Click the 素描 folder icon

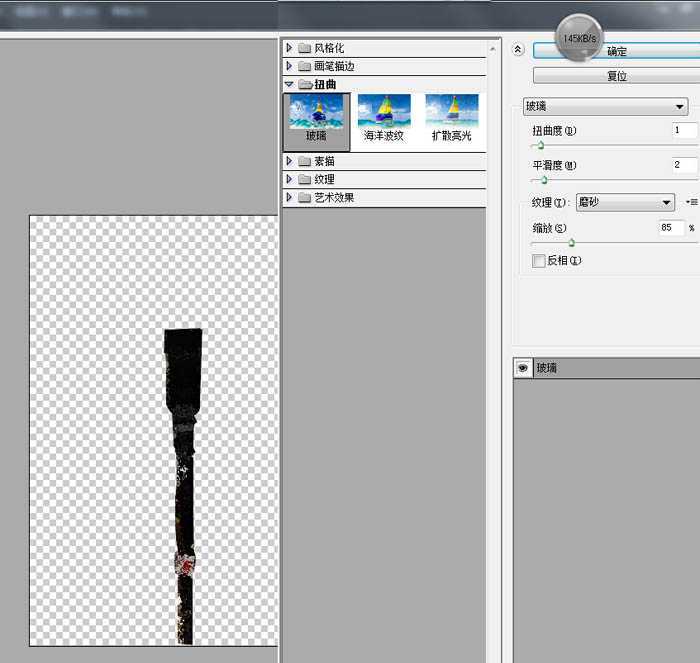pyautogui.click(x=304, y=161)
